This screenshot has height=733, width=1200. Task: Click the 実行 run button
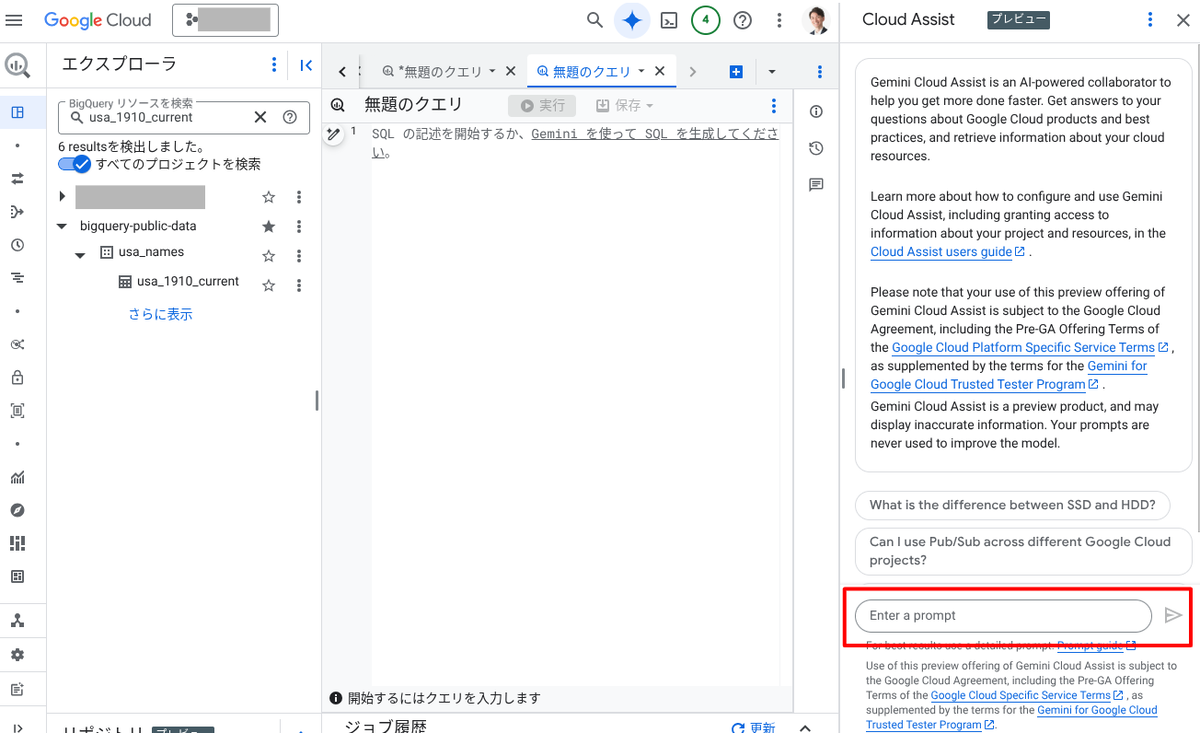[542, 105]
